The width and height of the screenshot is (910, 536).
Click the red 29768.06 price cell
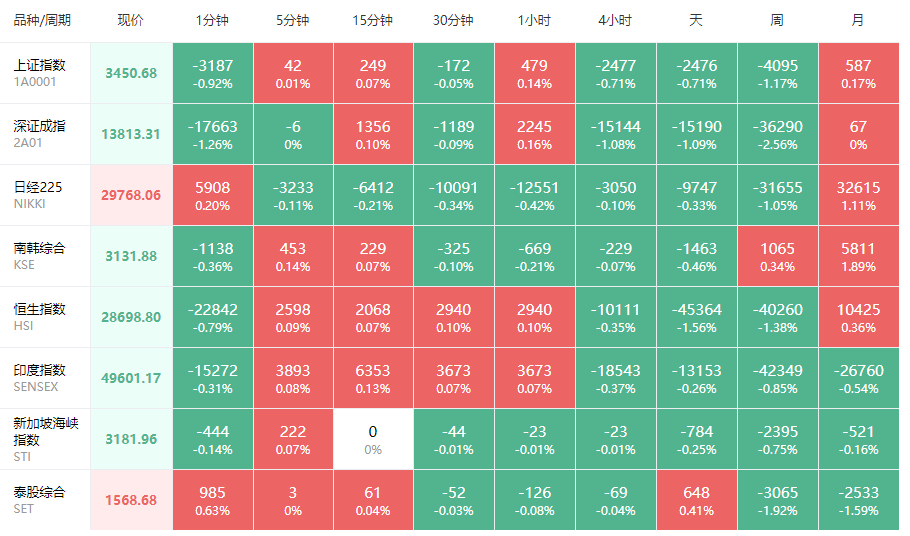tap(131, 195)
